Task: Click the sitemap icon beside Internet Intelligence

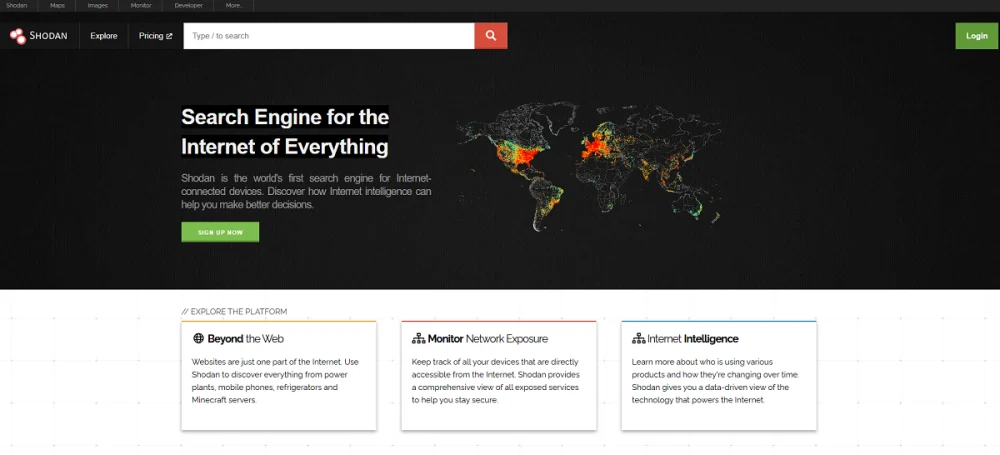Action: point(638,339)
